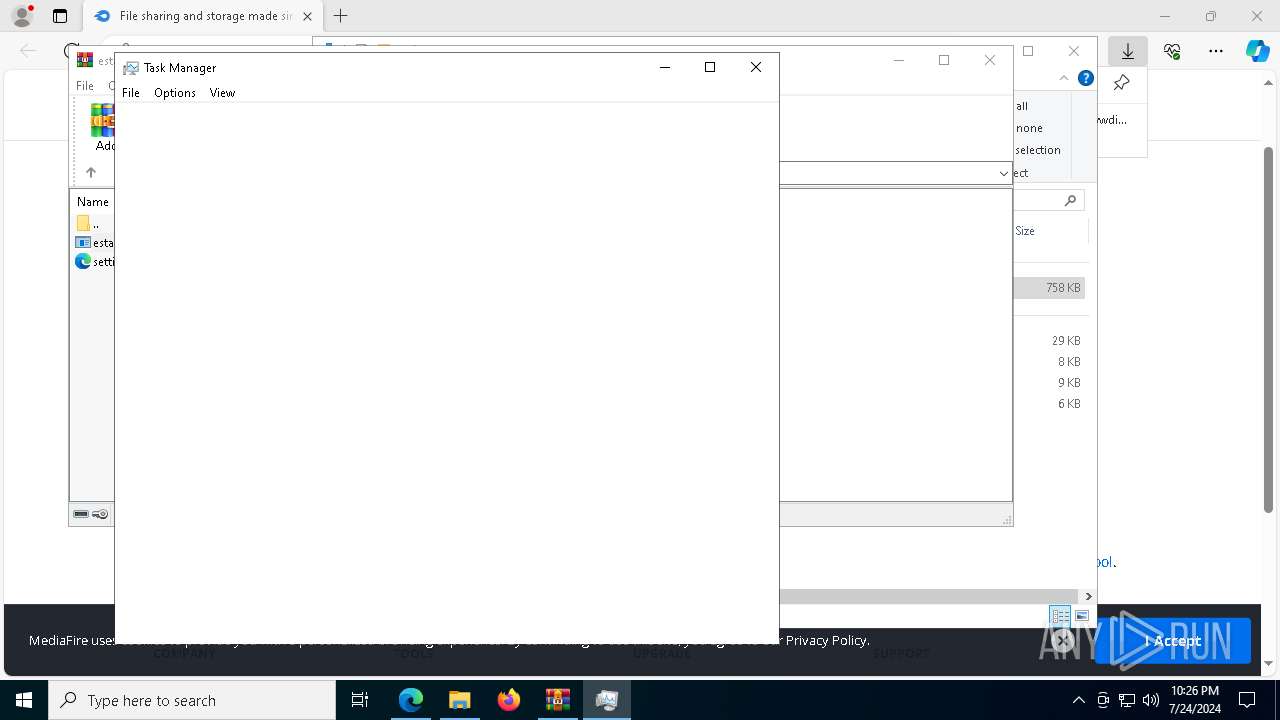Open the Windows Start menu

tap(24, 700)
